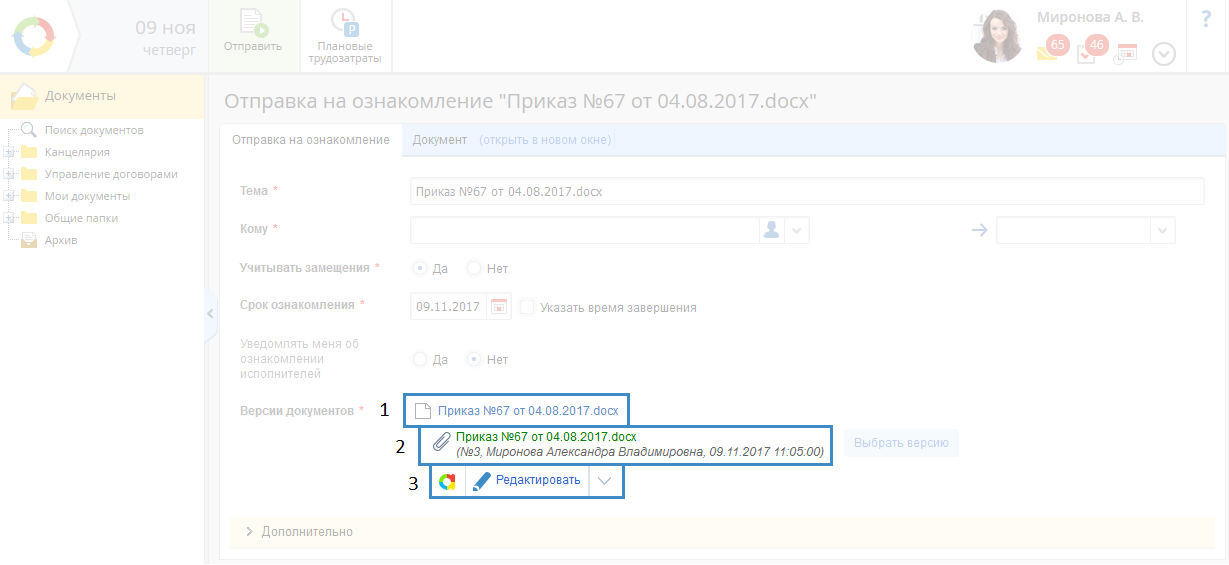1229x565 pixels.
Task: Select the Канцелярия folder
Action: pos(77,152)
